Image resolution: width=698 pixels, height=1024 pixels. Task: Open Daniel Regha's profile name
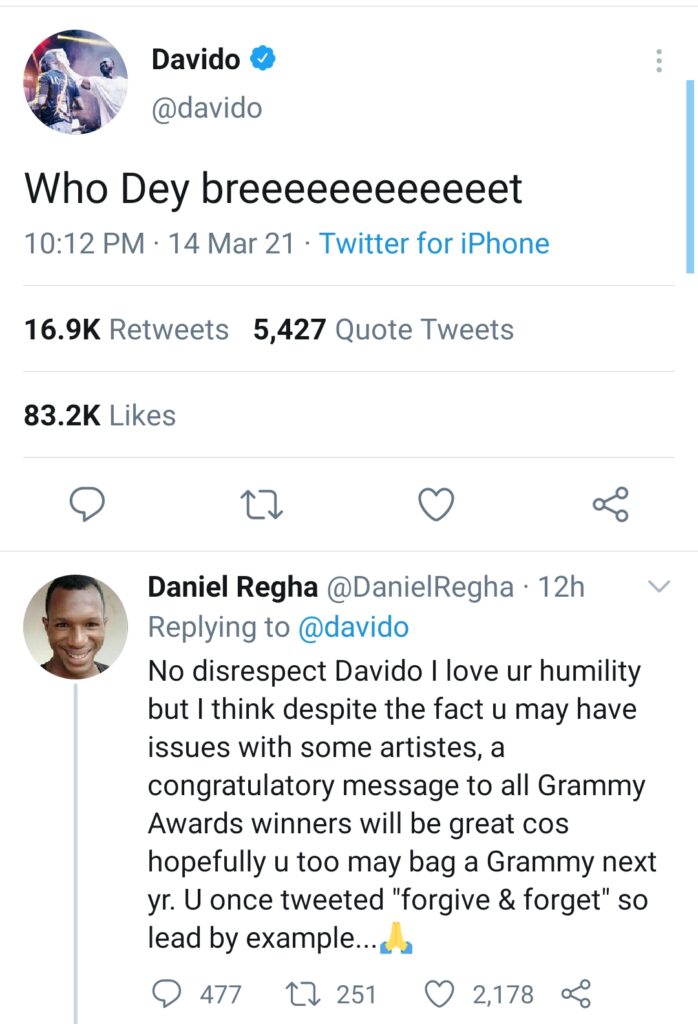pyautogui.click(x=233, y=587)
